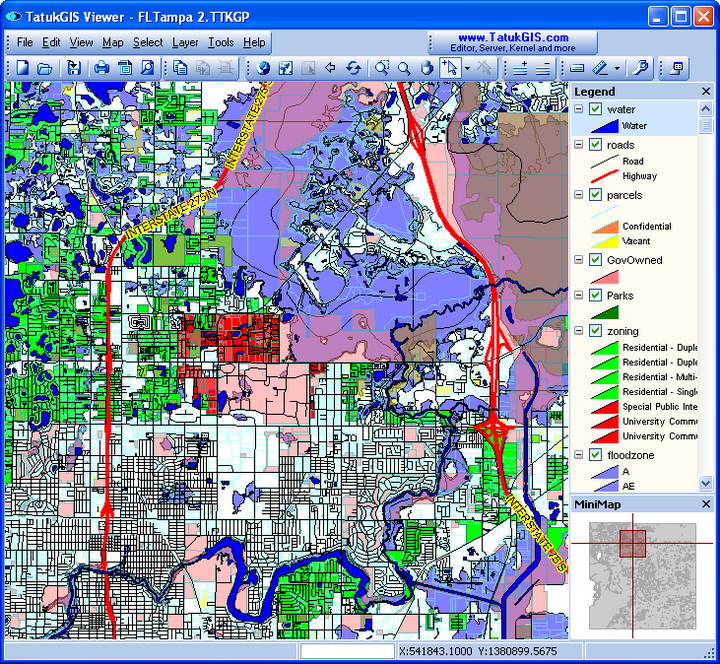Click the empty status bar field

348,651
